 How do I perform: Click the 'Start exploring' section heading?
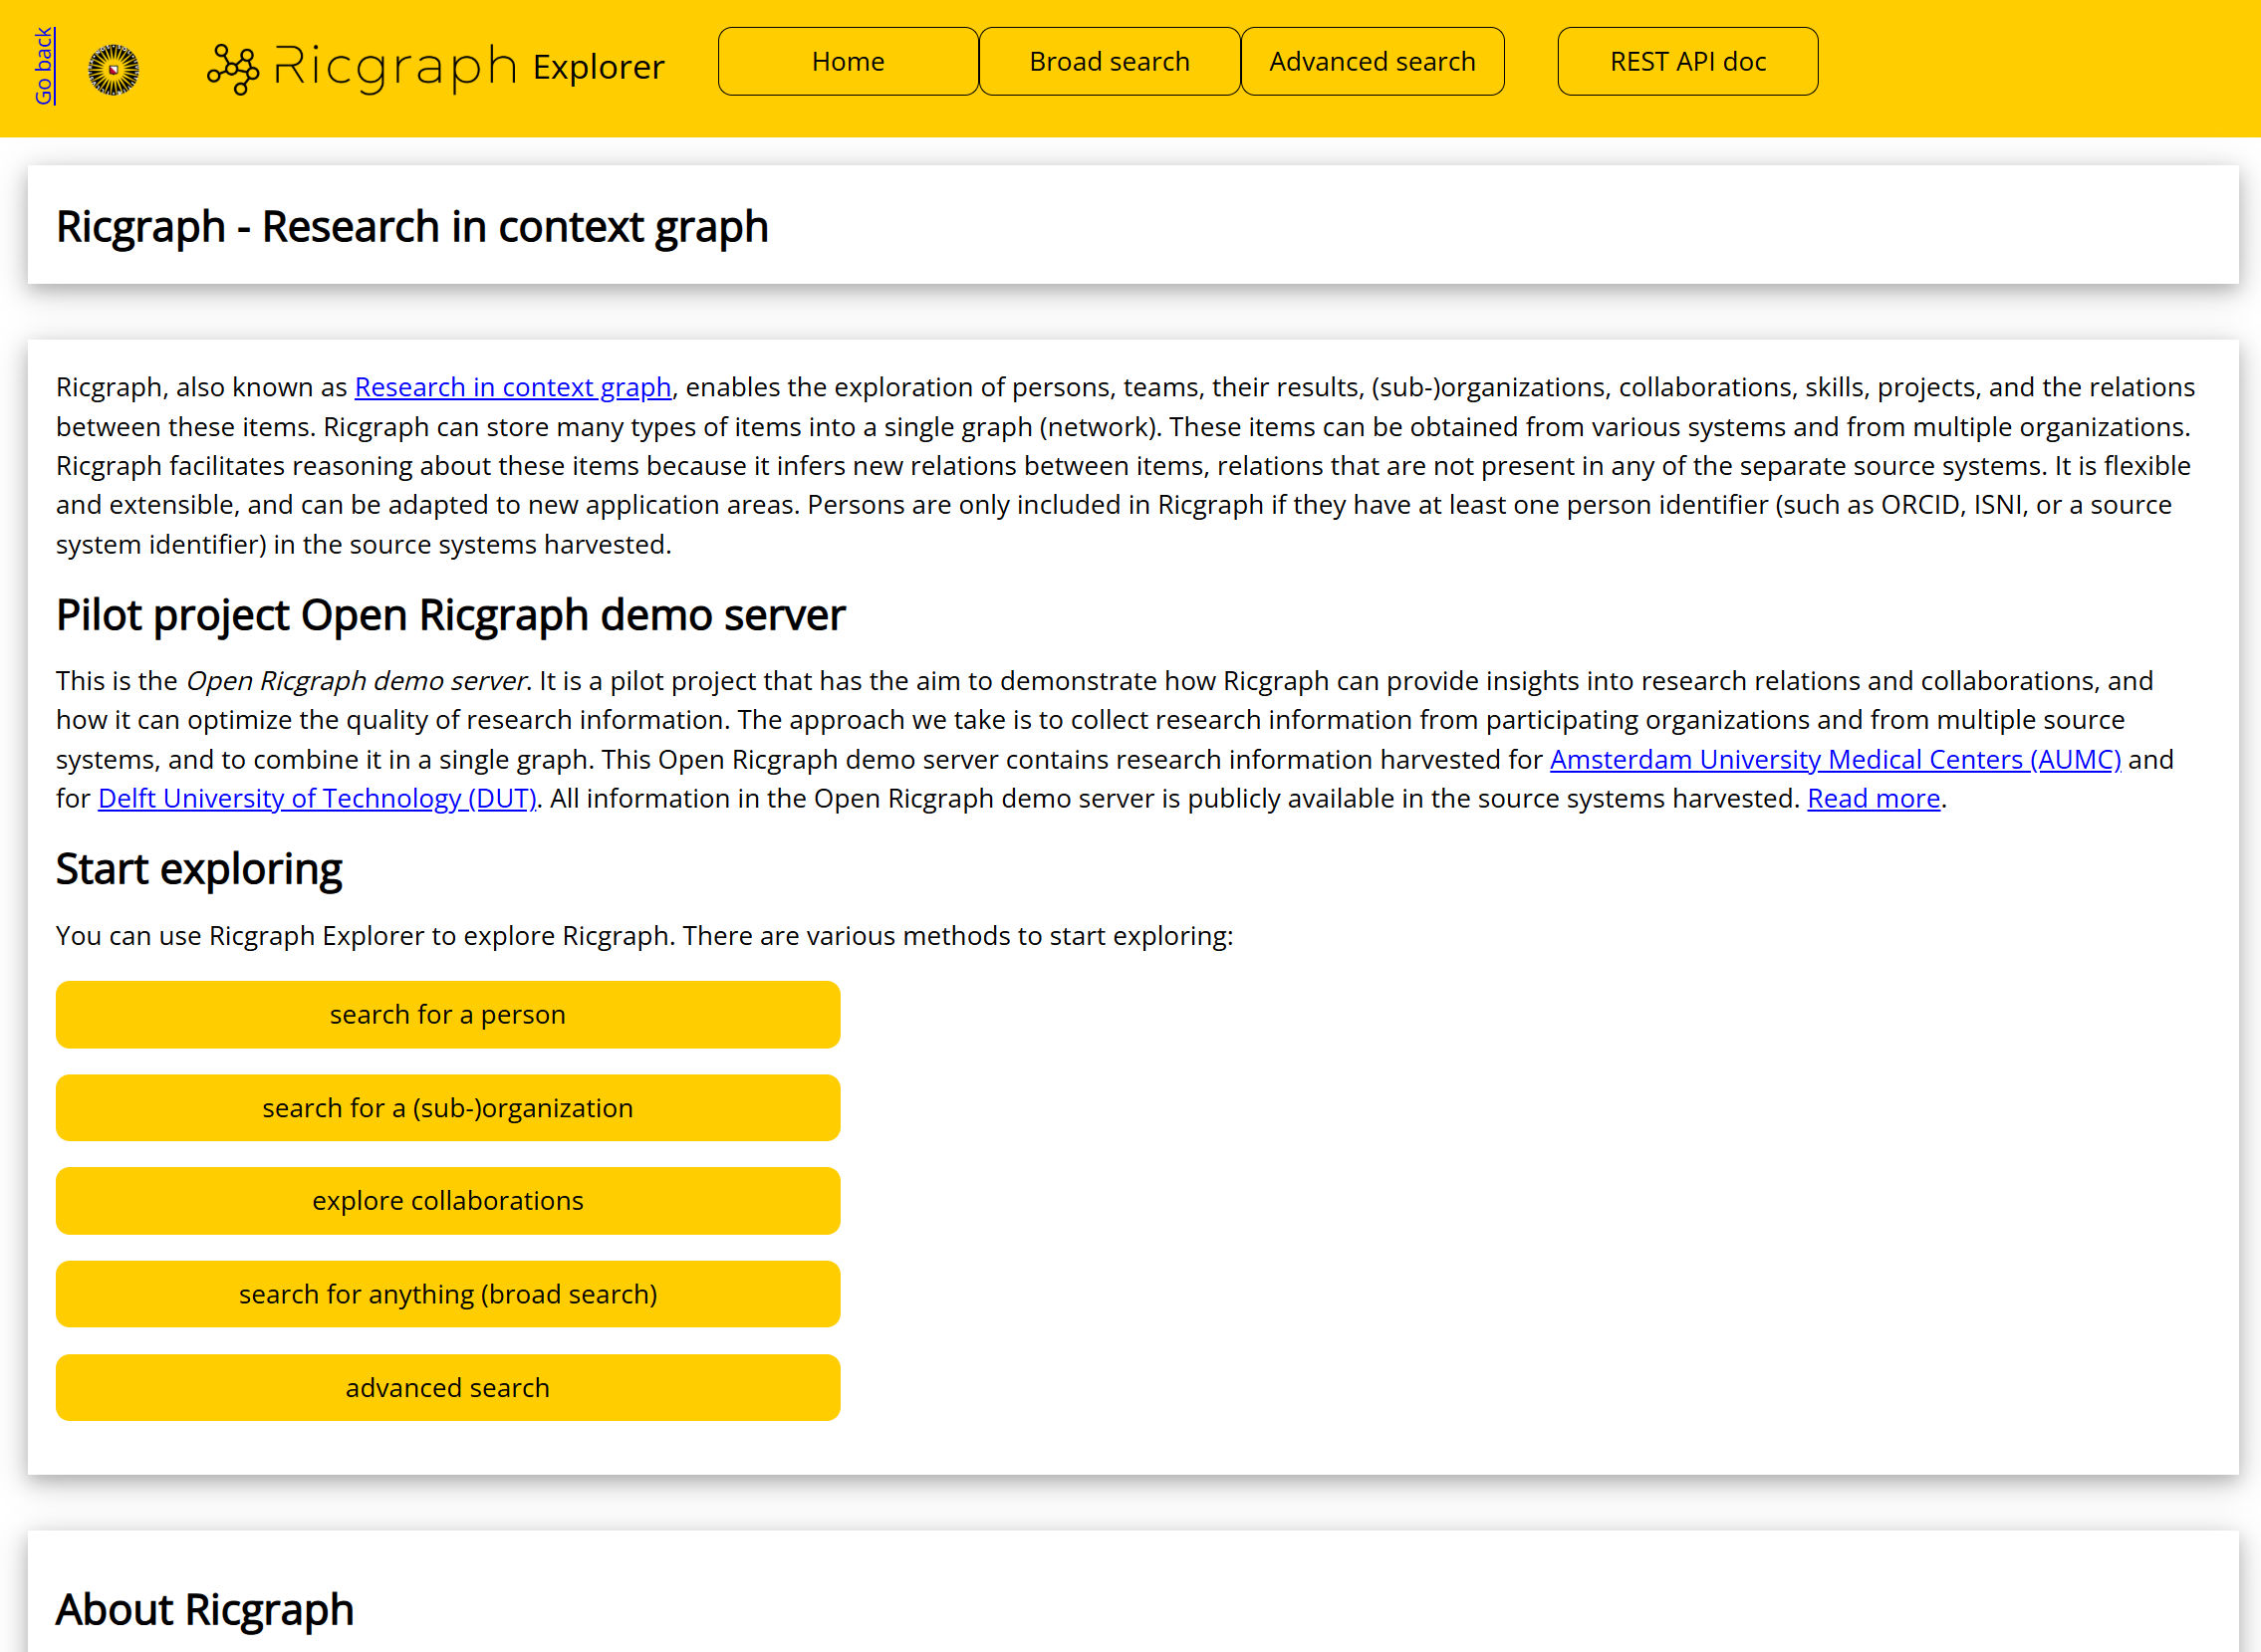click(199, 868)
